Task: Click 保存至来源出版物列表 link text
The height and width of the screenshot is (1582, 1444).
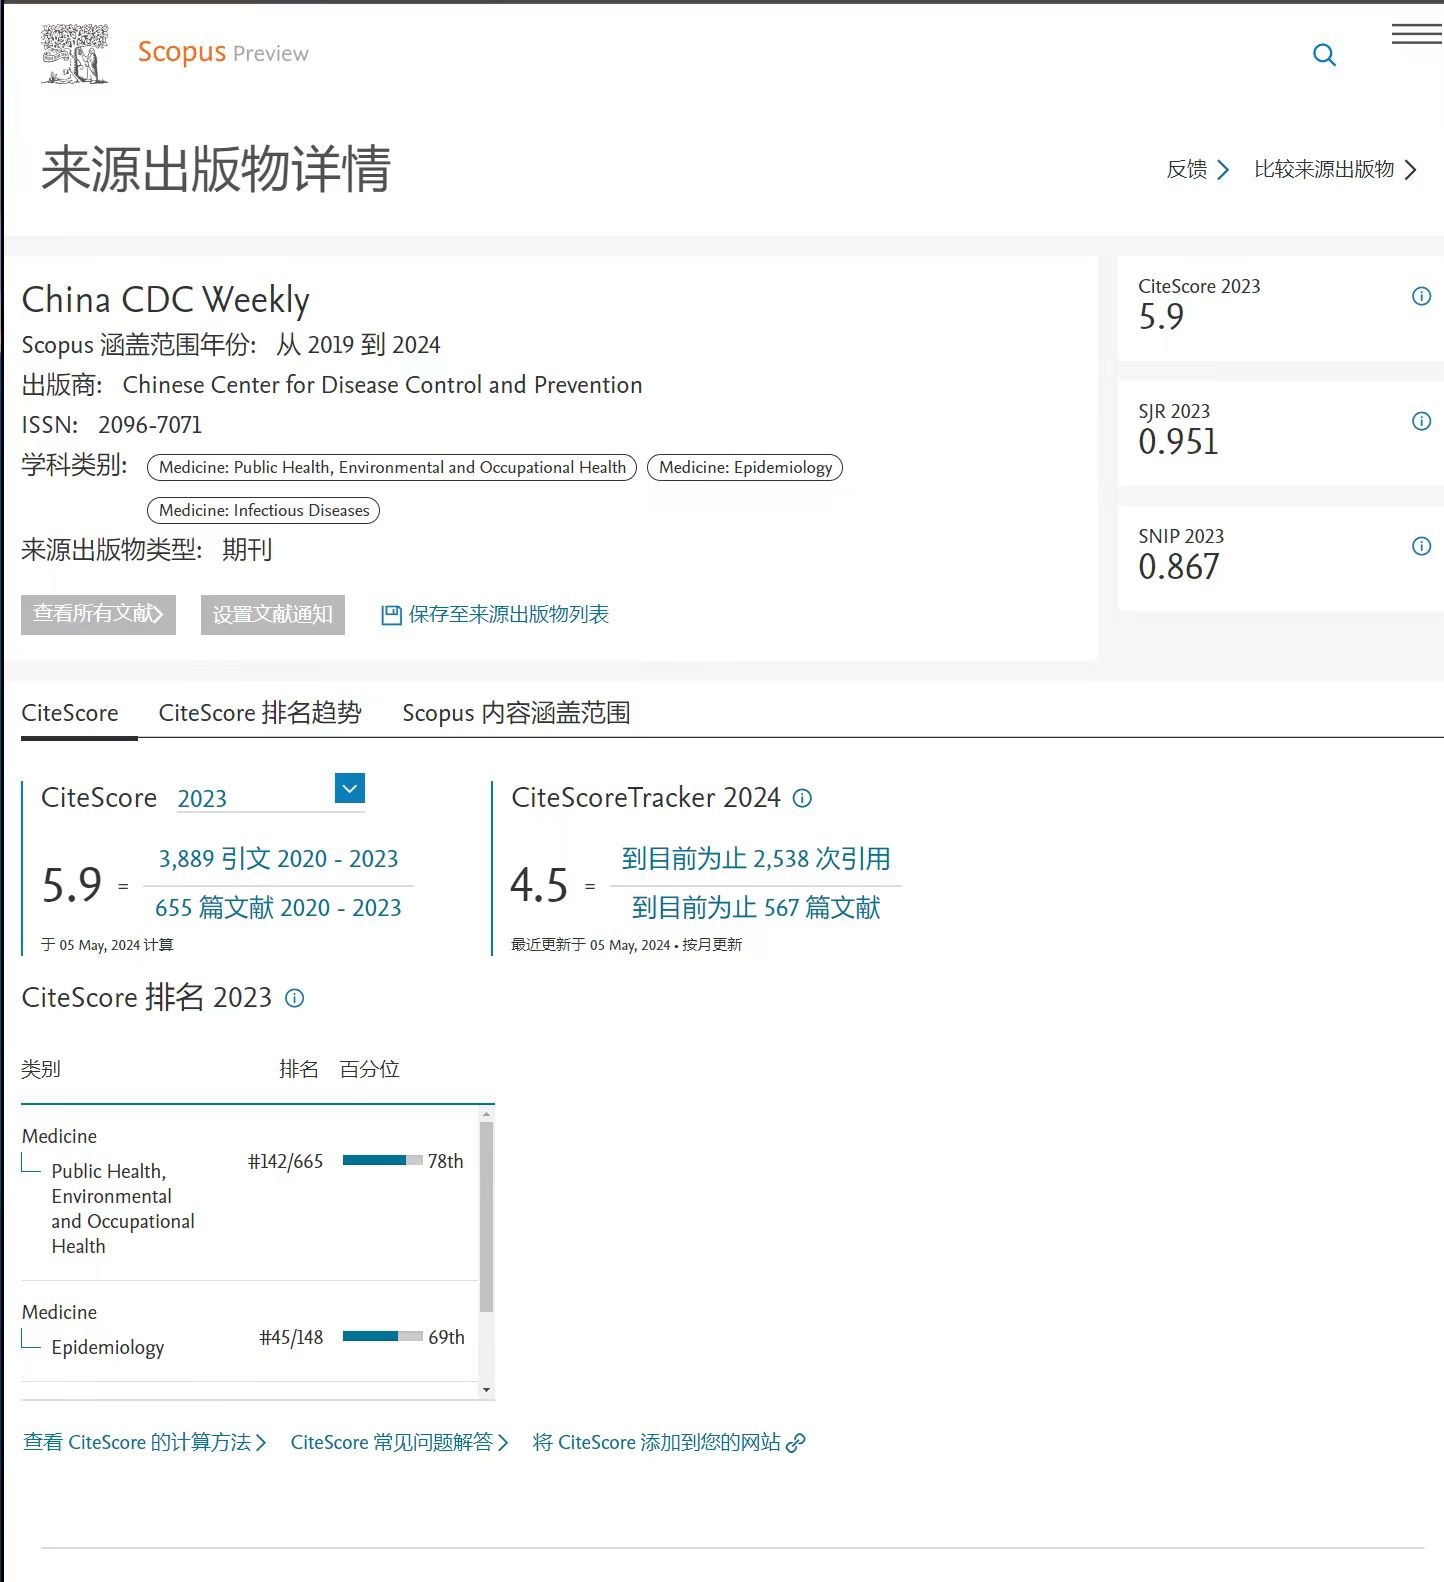Action: tap(509, 614)
